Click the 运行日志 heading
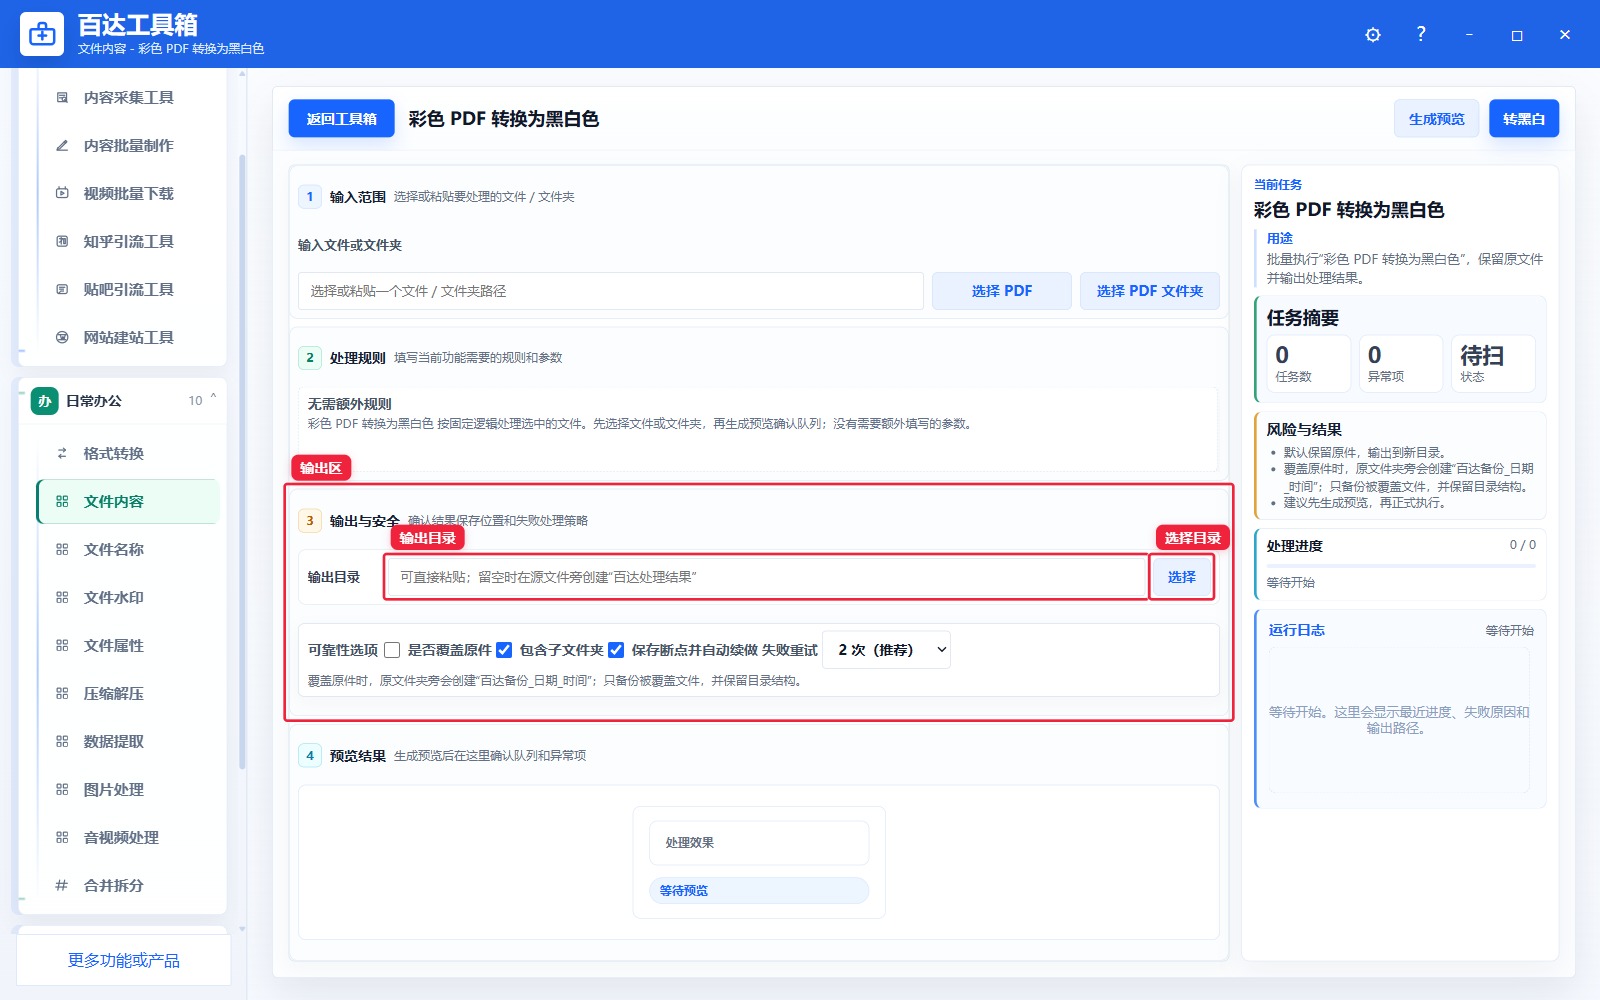 (x=1296, y=630)
